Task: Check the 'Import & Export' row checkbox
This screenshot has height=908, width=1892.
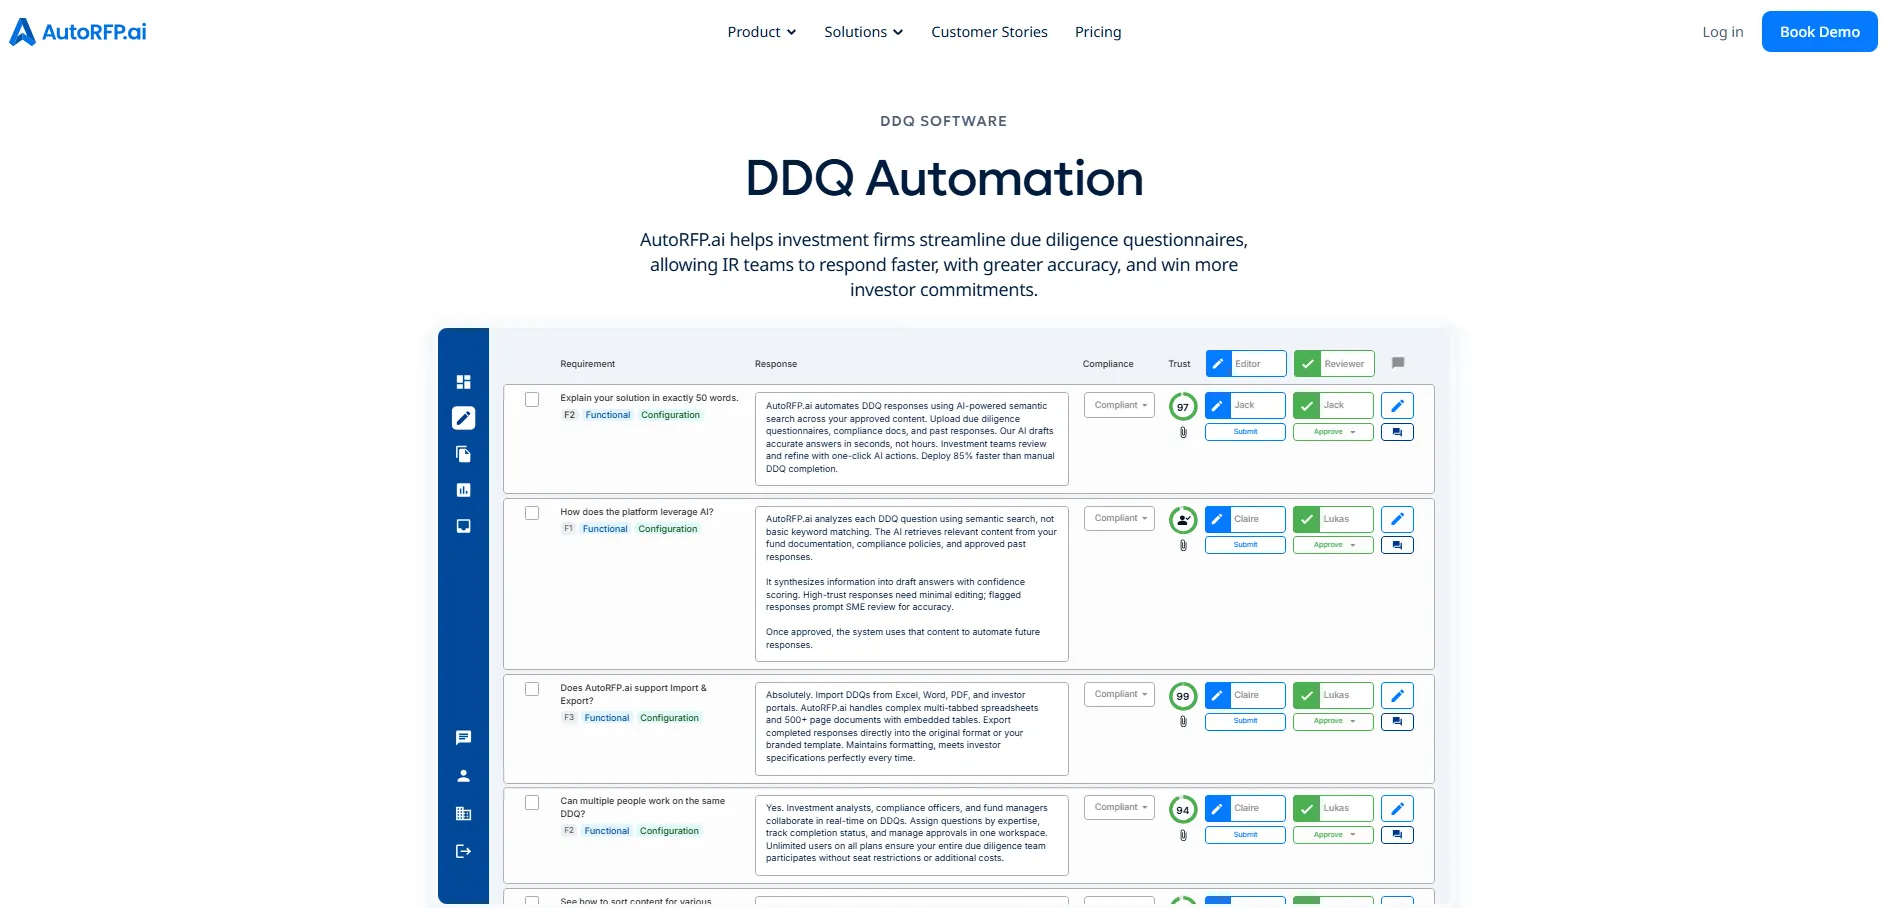Action: coord(532,689)
